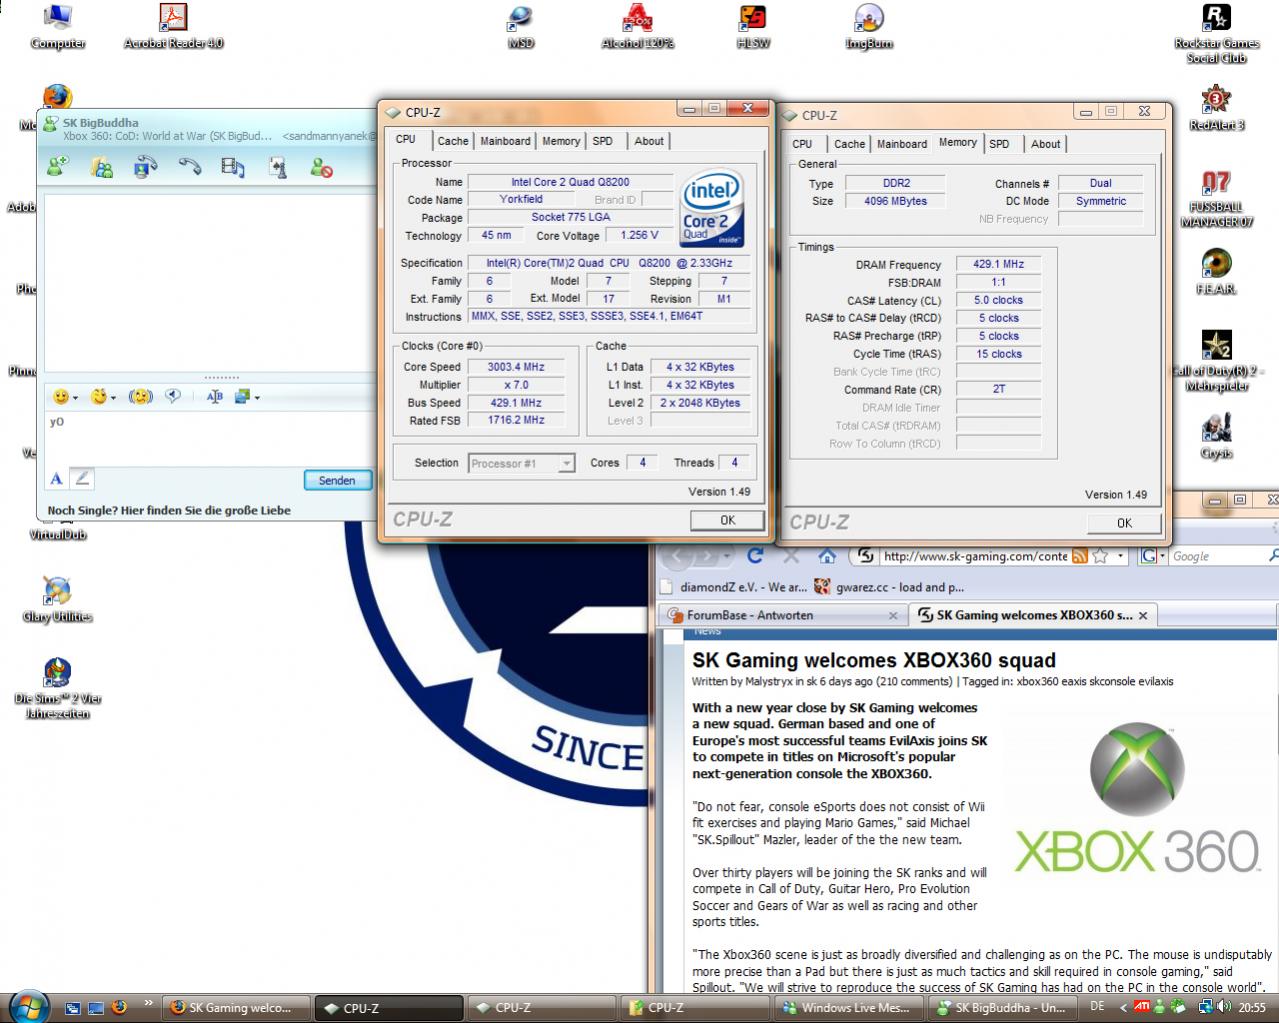Screen dimensions: 1279x1023
Task: Launch RedAlert 3 from the desktop
Action: (x=1216, y=107)
